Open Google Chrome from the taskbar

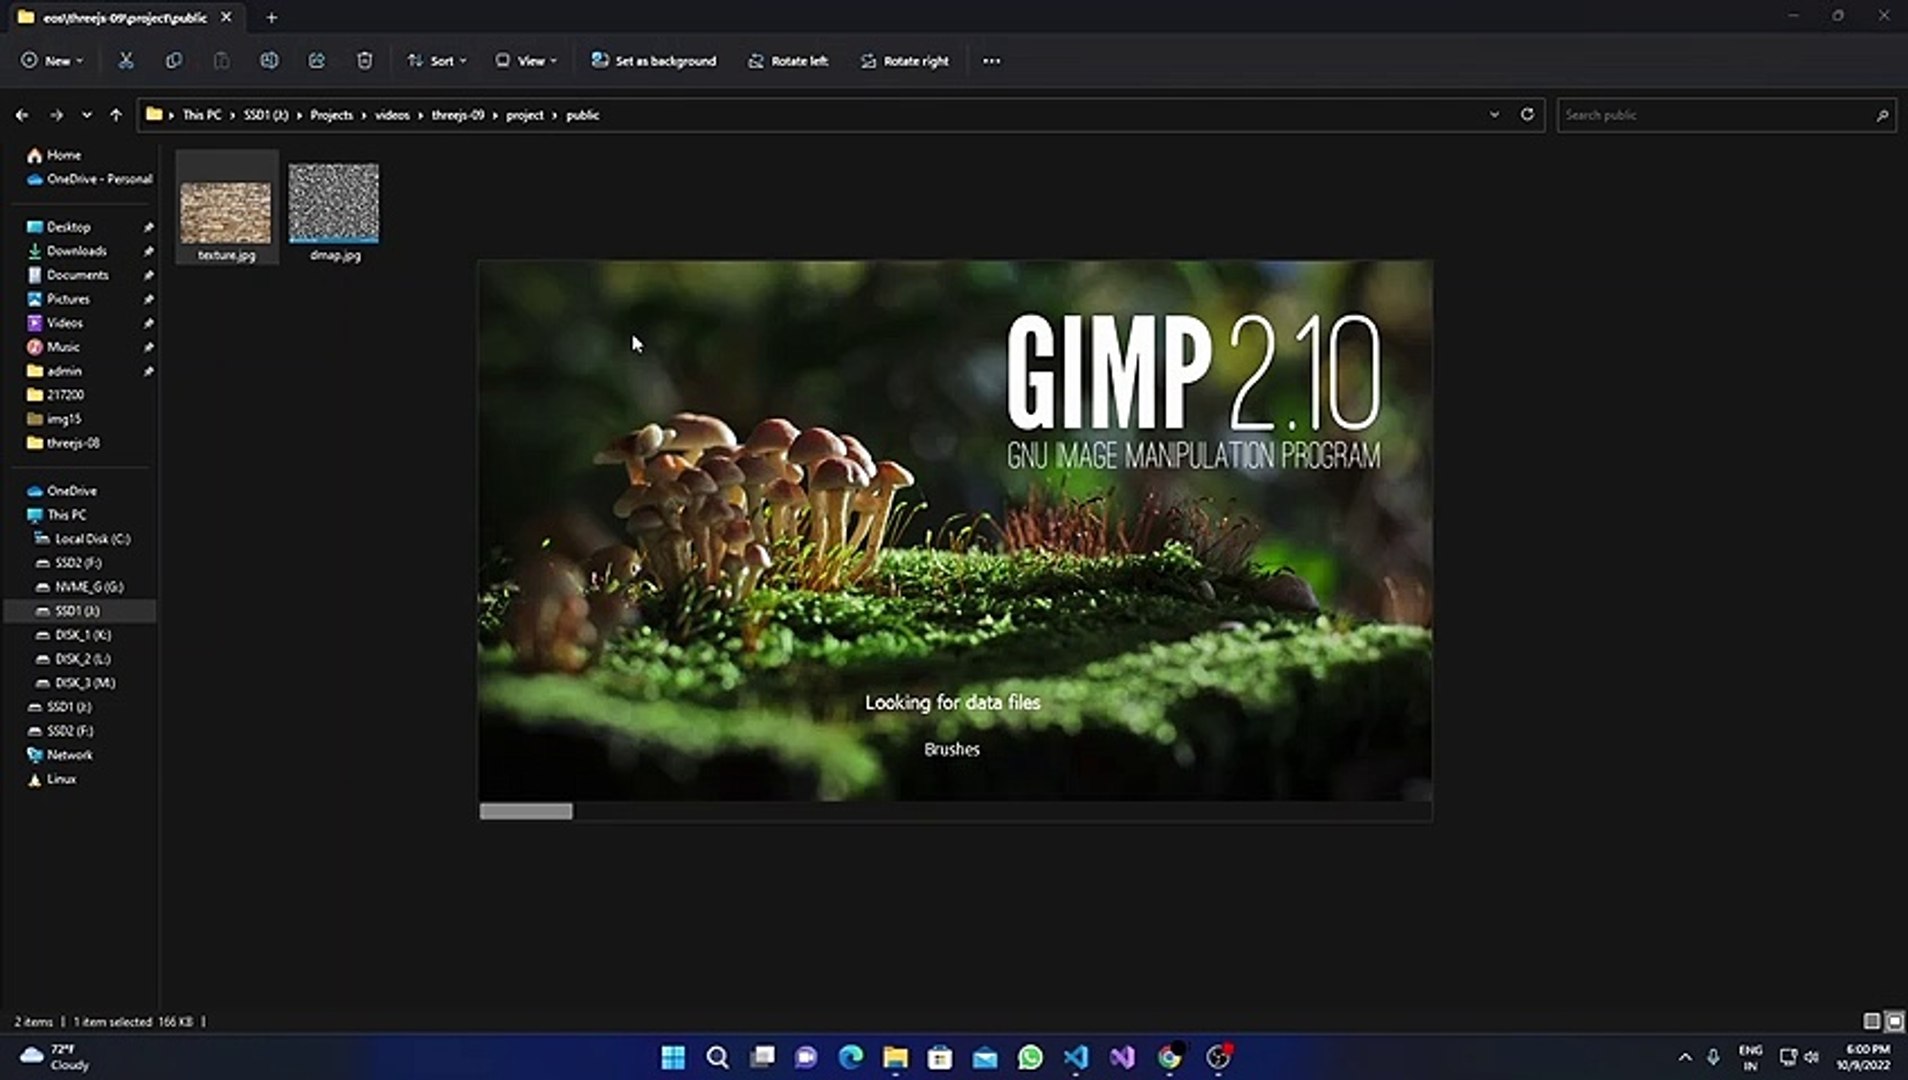1169,1057
